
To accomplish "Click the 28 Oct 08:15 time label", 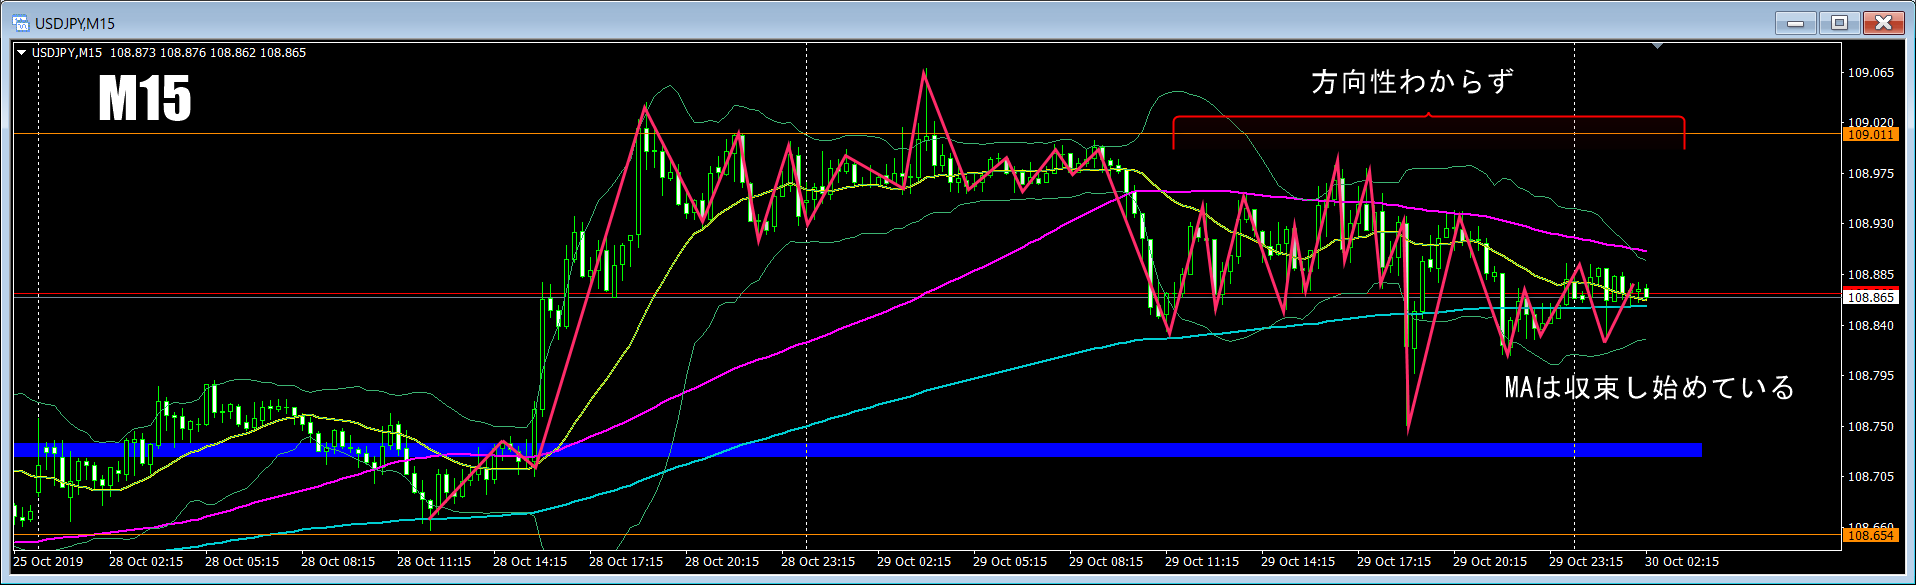I will point(338,562).
